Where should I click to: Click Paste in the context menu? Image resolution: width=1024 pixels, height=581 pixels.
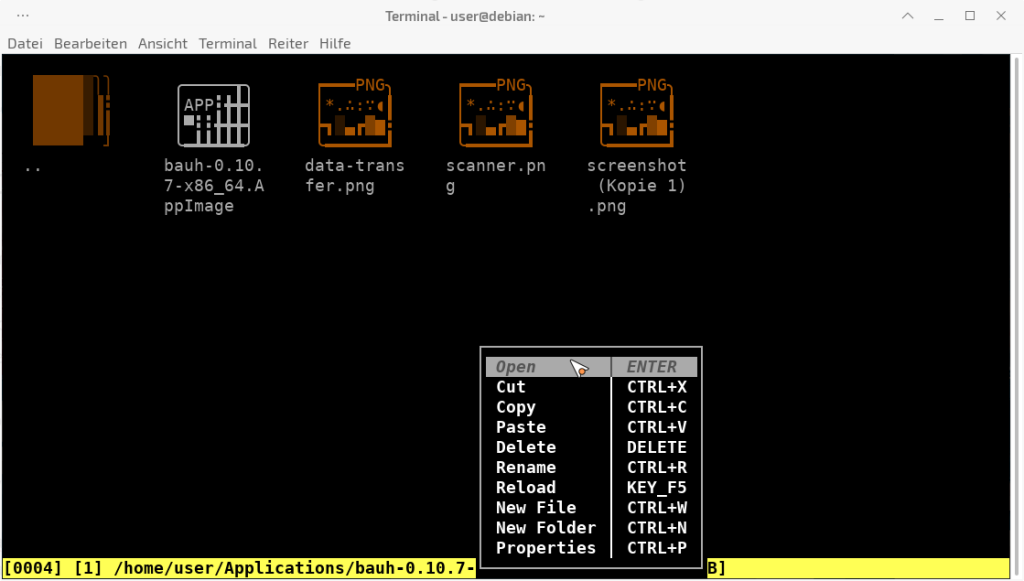[521, 427]
